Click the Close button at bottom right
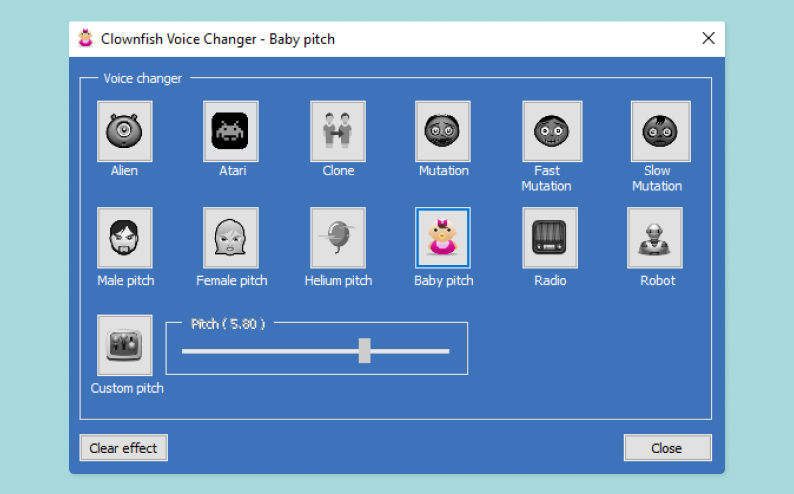Viewport: 794px width, 494px height. tap(667, 448)
